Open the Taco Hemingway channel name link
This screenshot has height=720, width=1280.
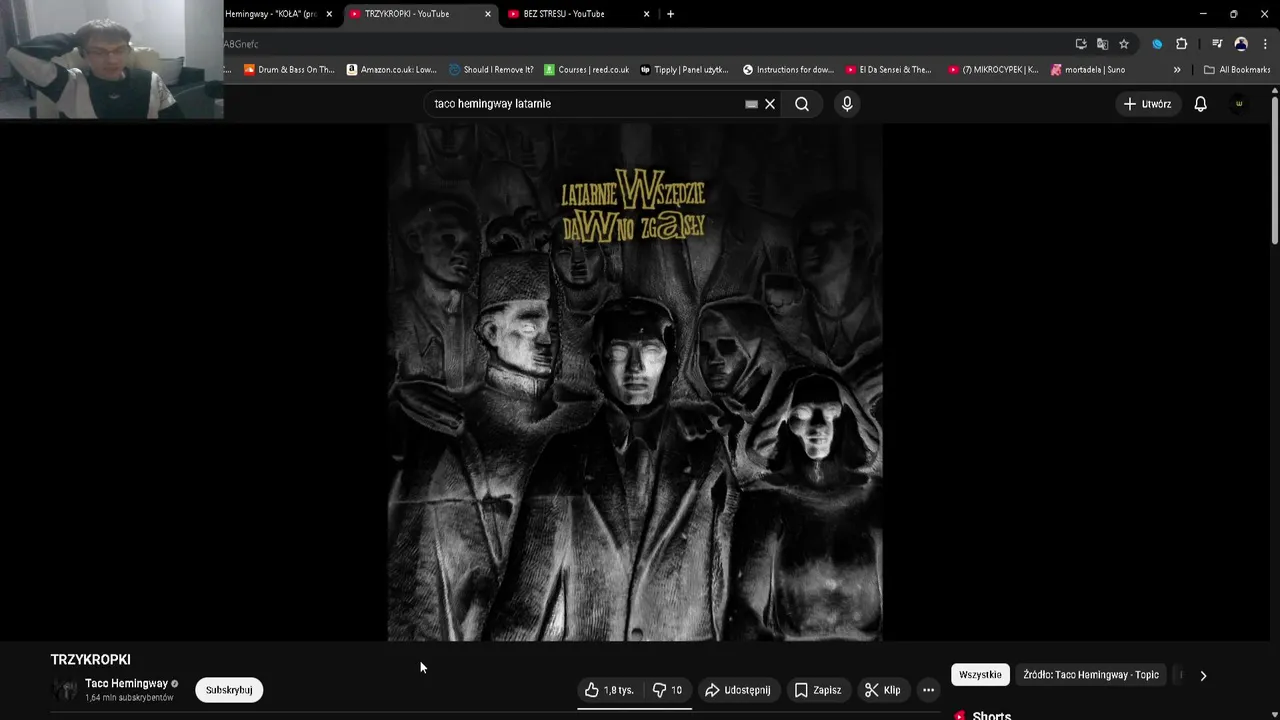(126, 684)
